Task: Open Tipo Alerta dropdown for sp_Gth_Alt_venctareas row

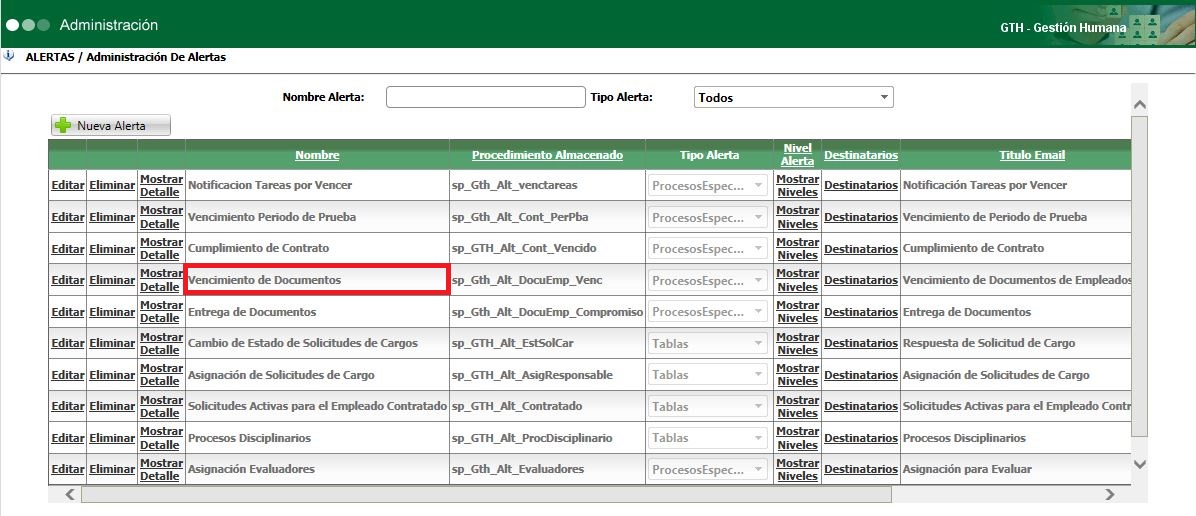Action: [x=709, y=185]
